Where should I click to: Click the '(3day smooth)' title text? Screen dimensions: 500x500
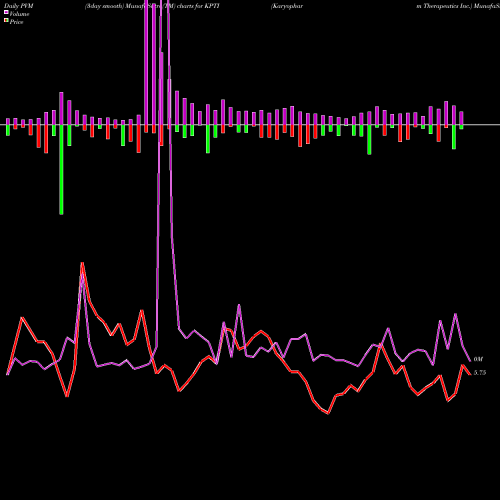tap(104, 6)
